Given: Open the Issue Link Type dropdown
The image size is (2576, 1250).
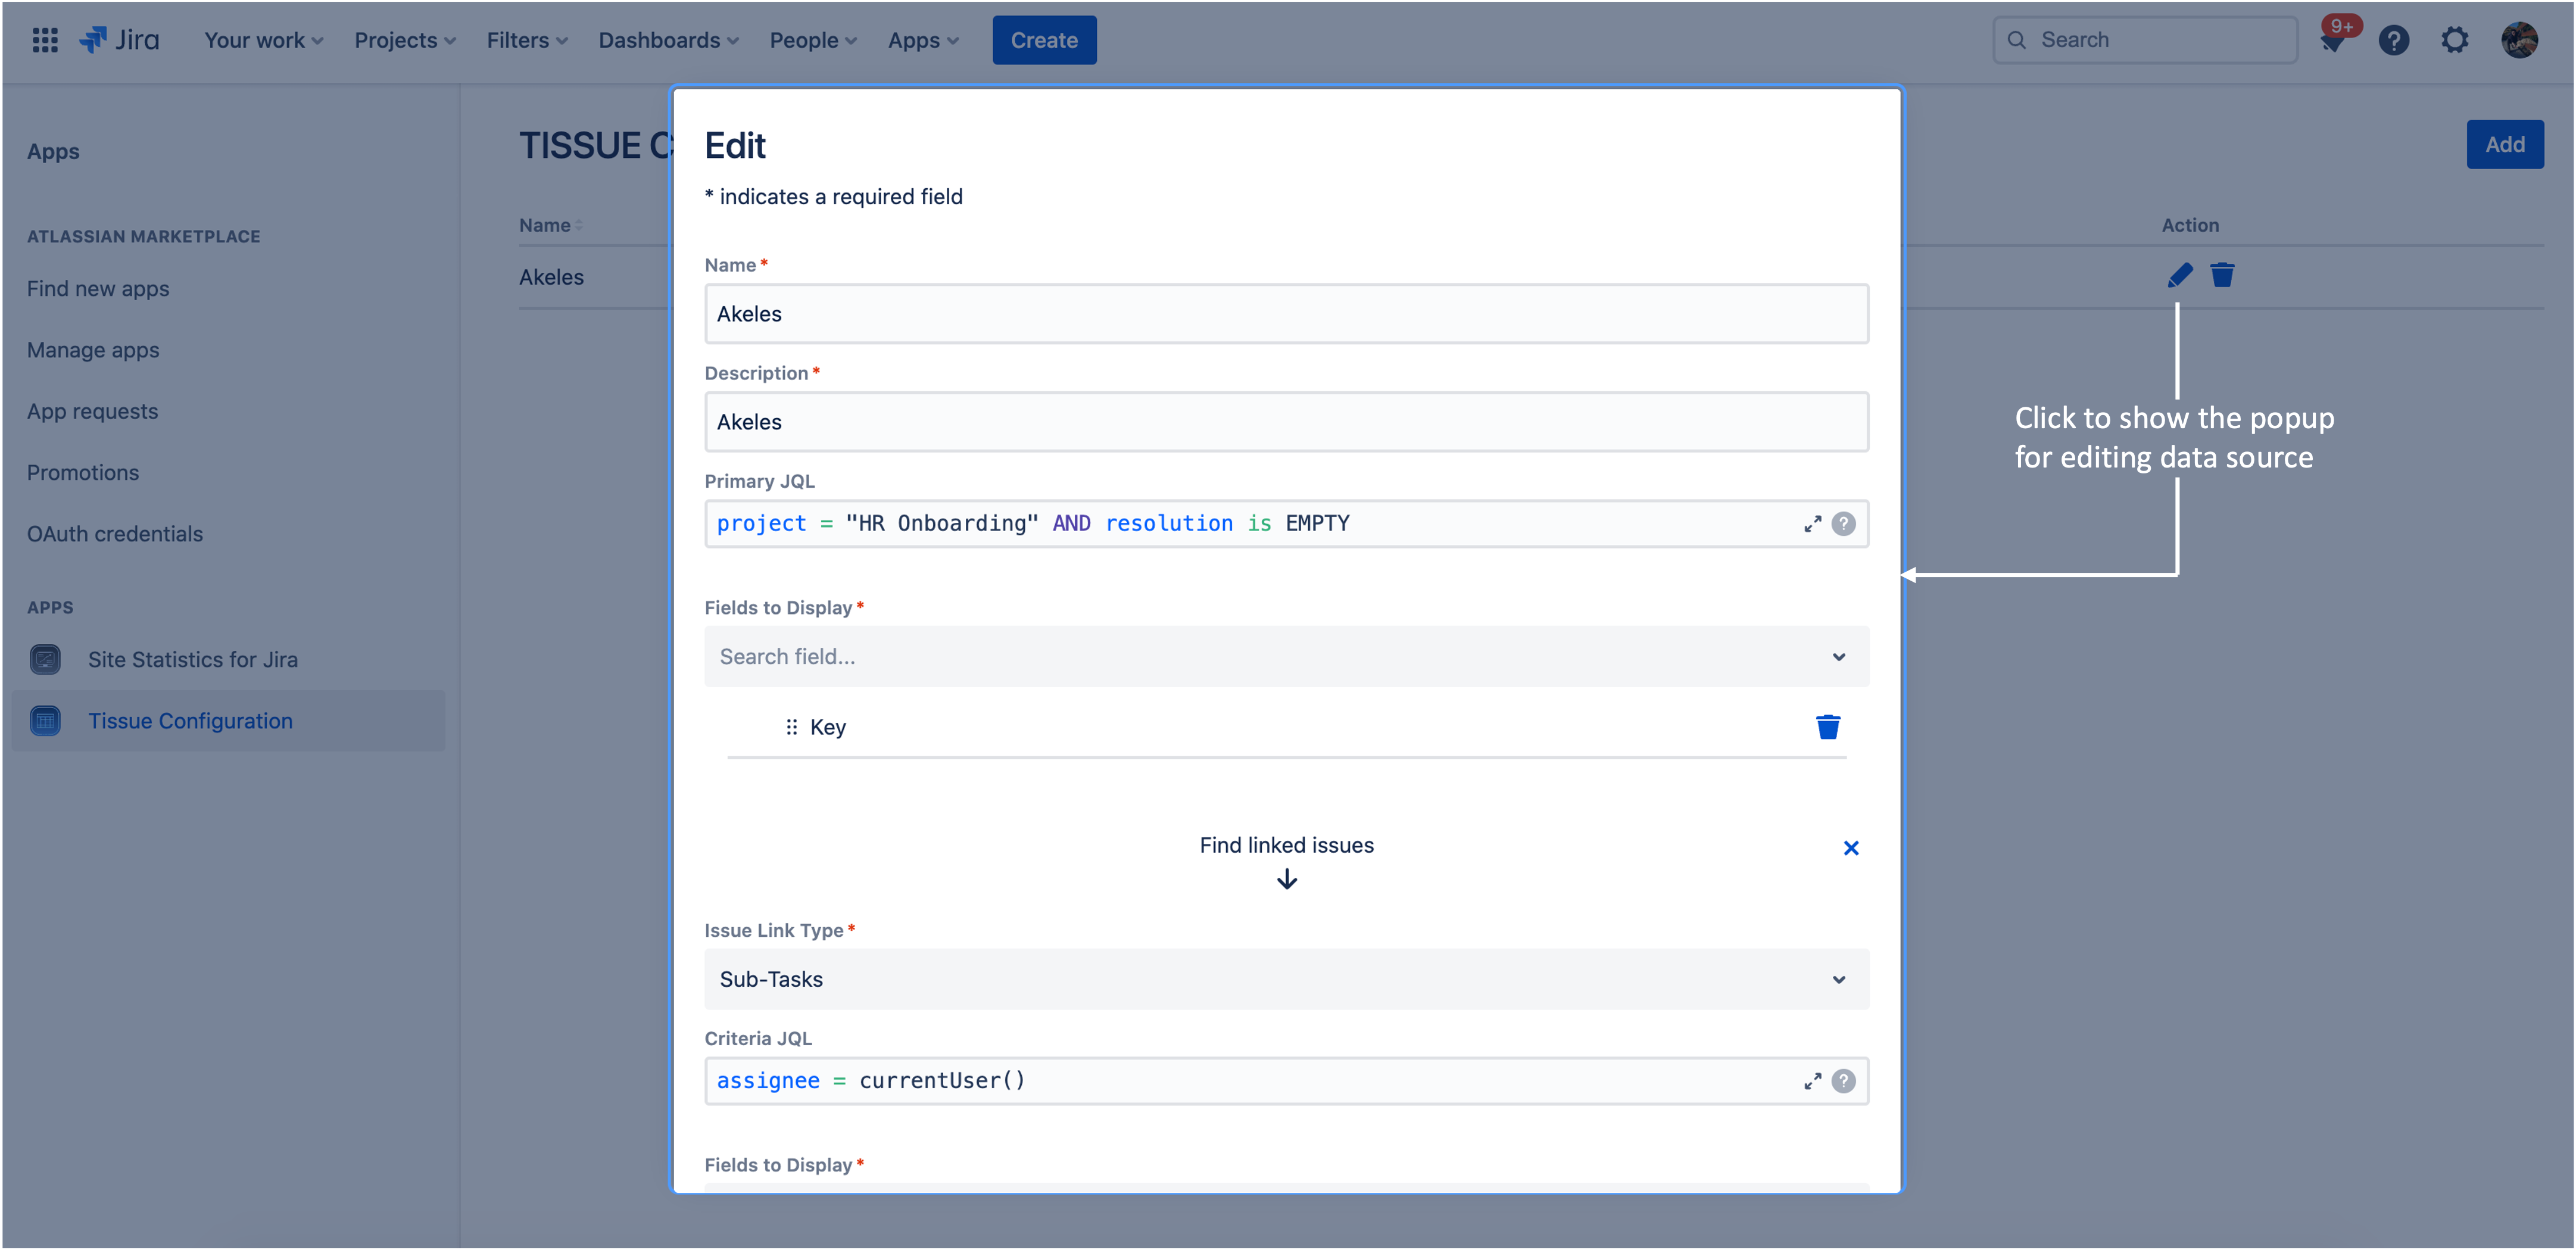Looking at the screenshot, I should 1287,980.
